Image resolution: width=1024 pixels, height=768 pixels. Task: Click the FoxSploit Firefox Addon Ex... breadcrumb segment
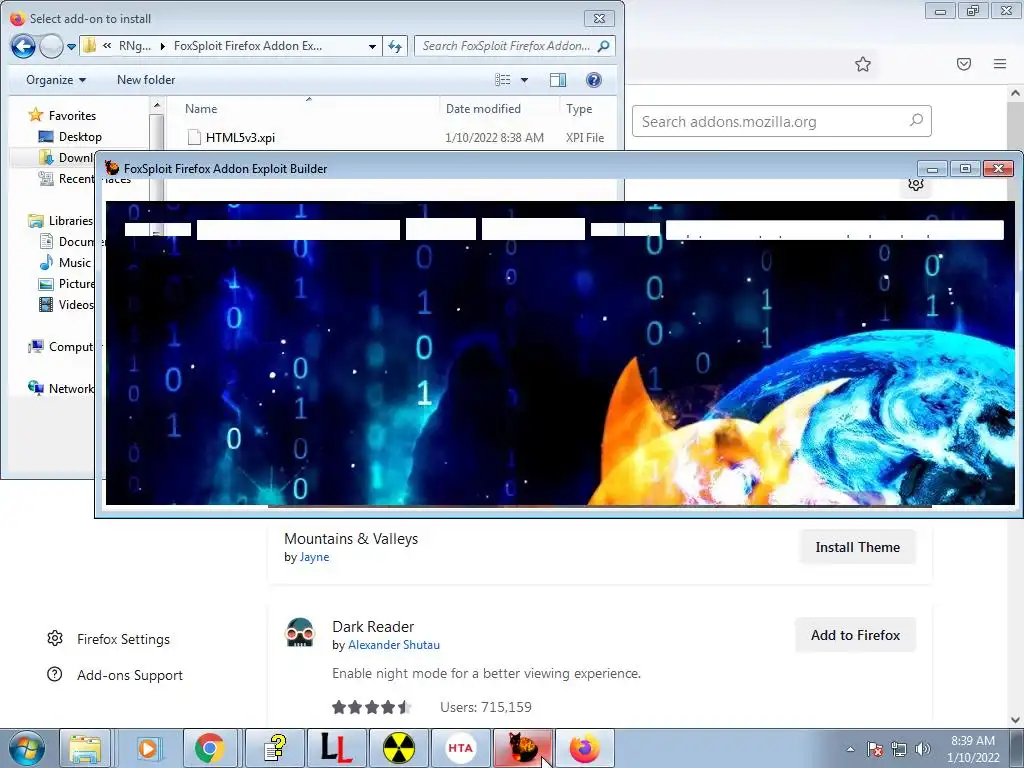(248, 46)
